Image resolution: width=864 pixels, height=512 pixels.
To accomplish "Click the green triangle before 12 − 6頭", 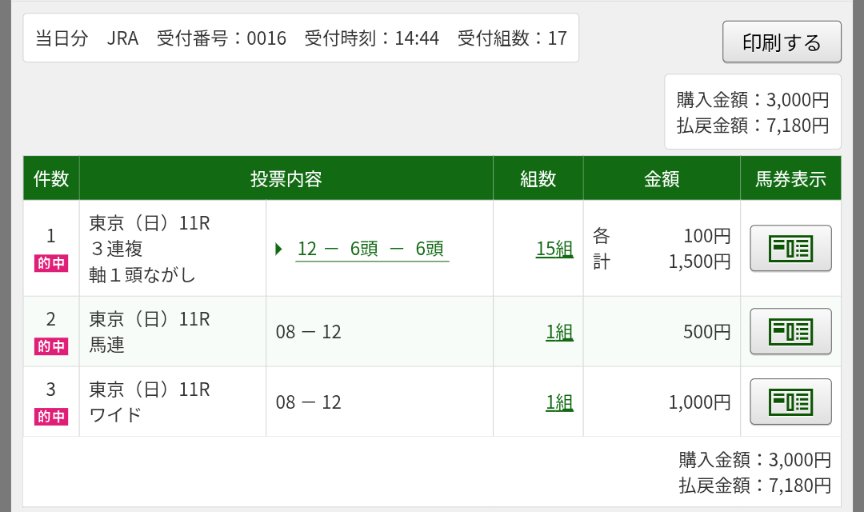I will pos(279,249).
